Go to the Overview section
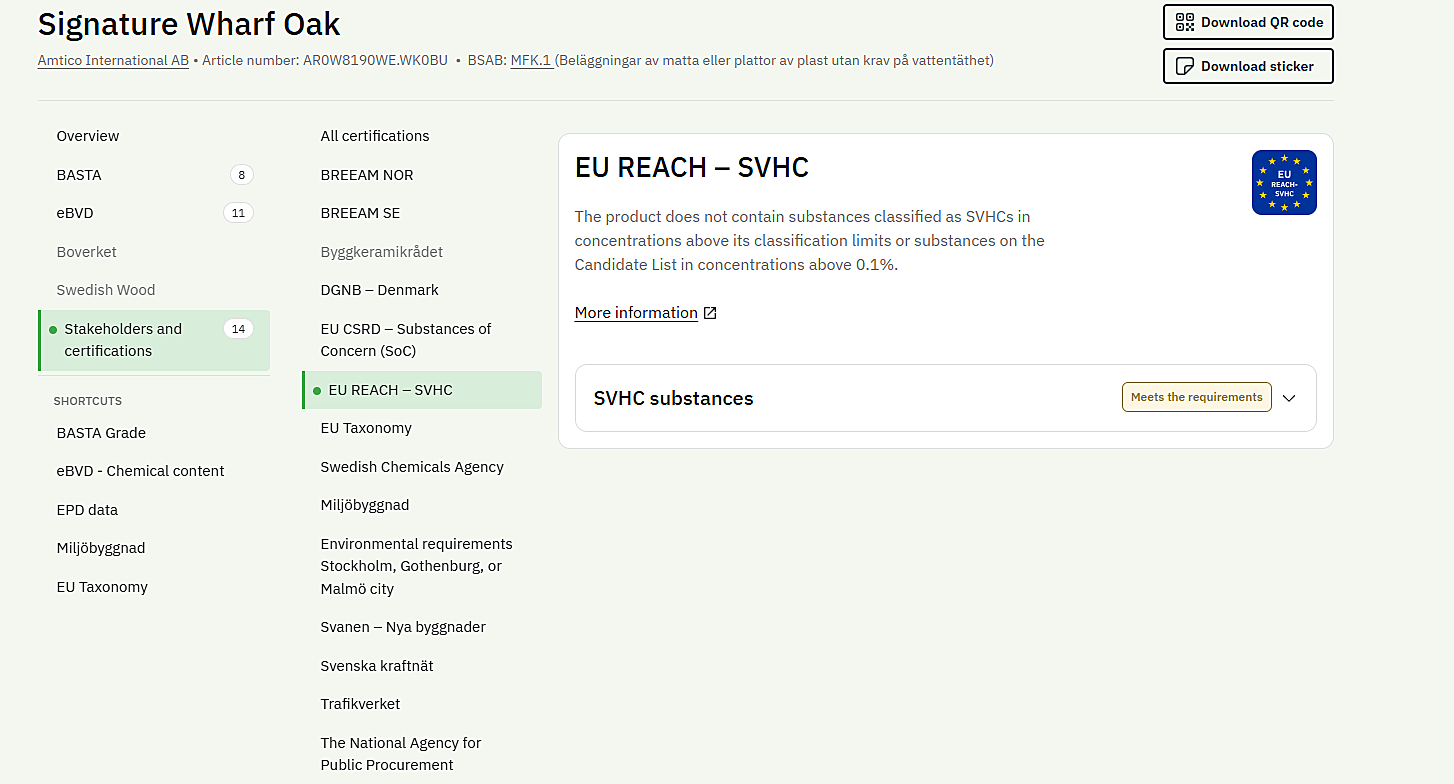1454x784 pixels. pos(88,136)
